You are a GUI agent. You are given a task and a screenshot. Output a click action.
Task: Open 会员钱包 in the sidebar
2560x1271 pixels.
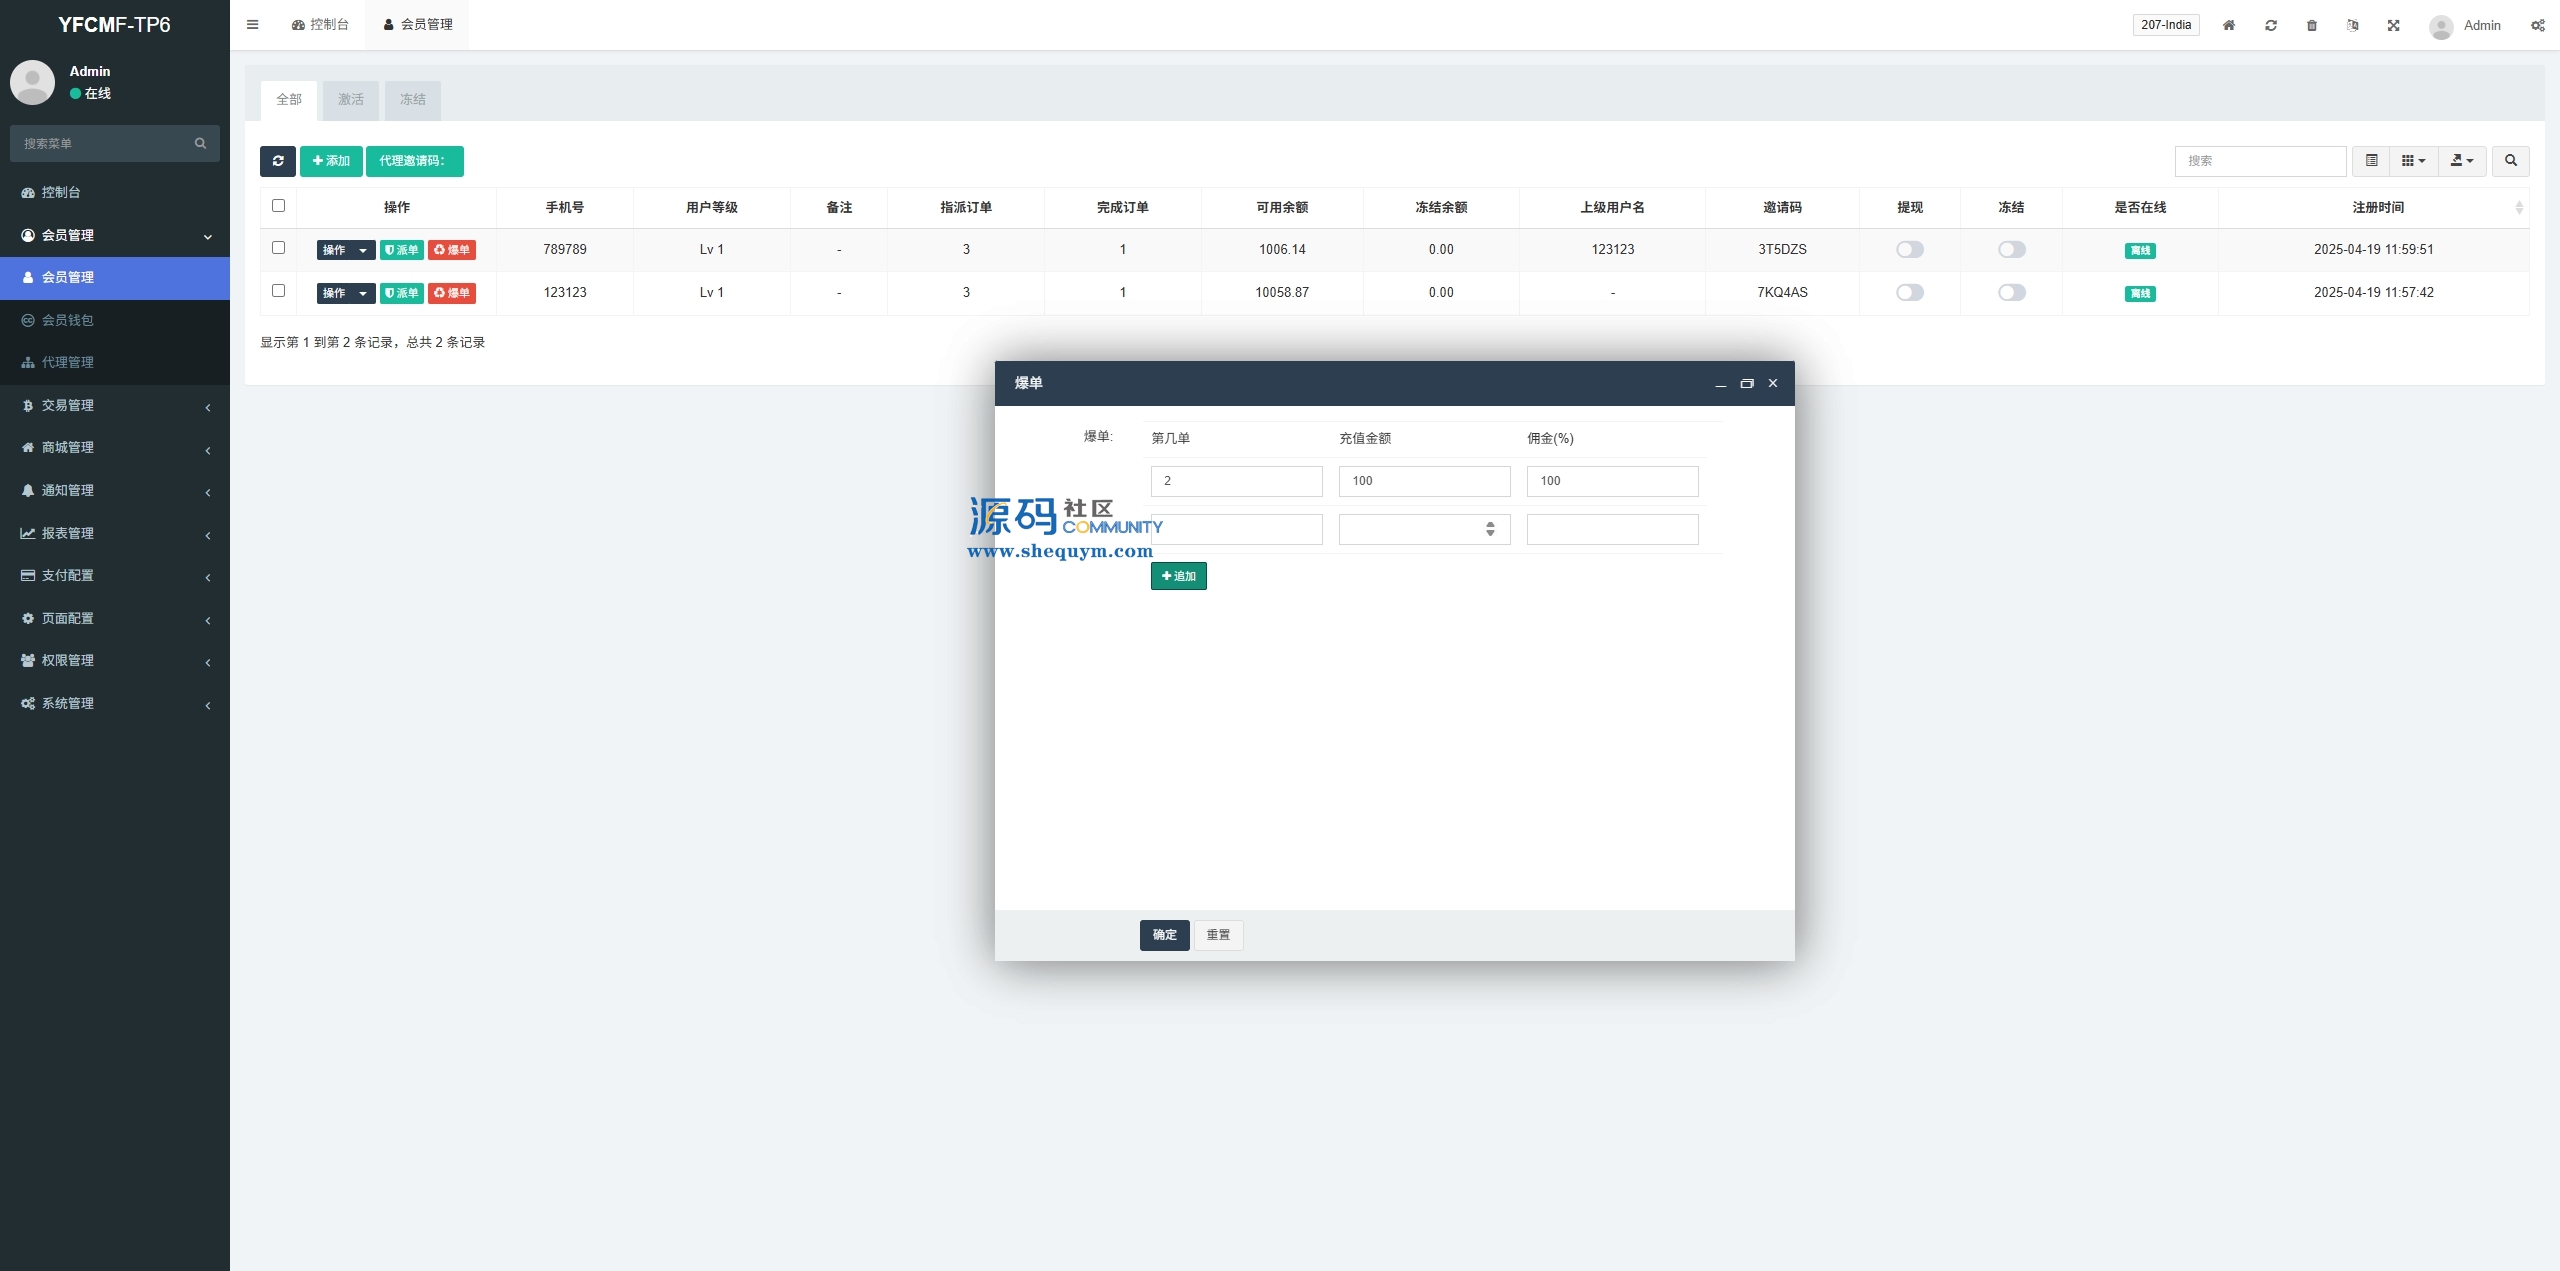point(67,320)
